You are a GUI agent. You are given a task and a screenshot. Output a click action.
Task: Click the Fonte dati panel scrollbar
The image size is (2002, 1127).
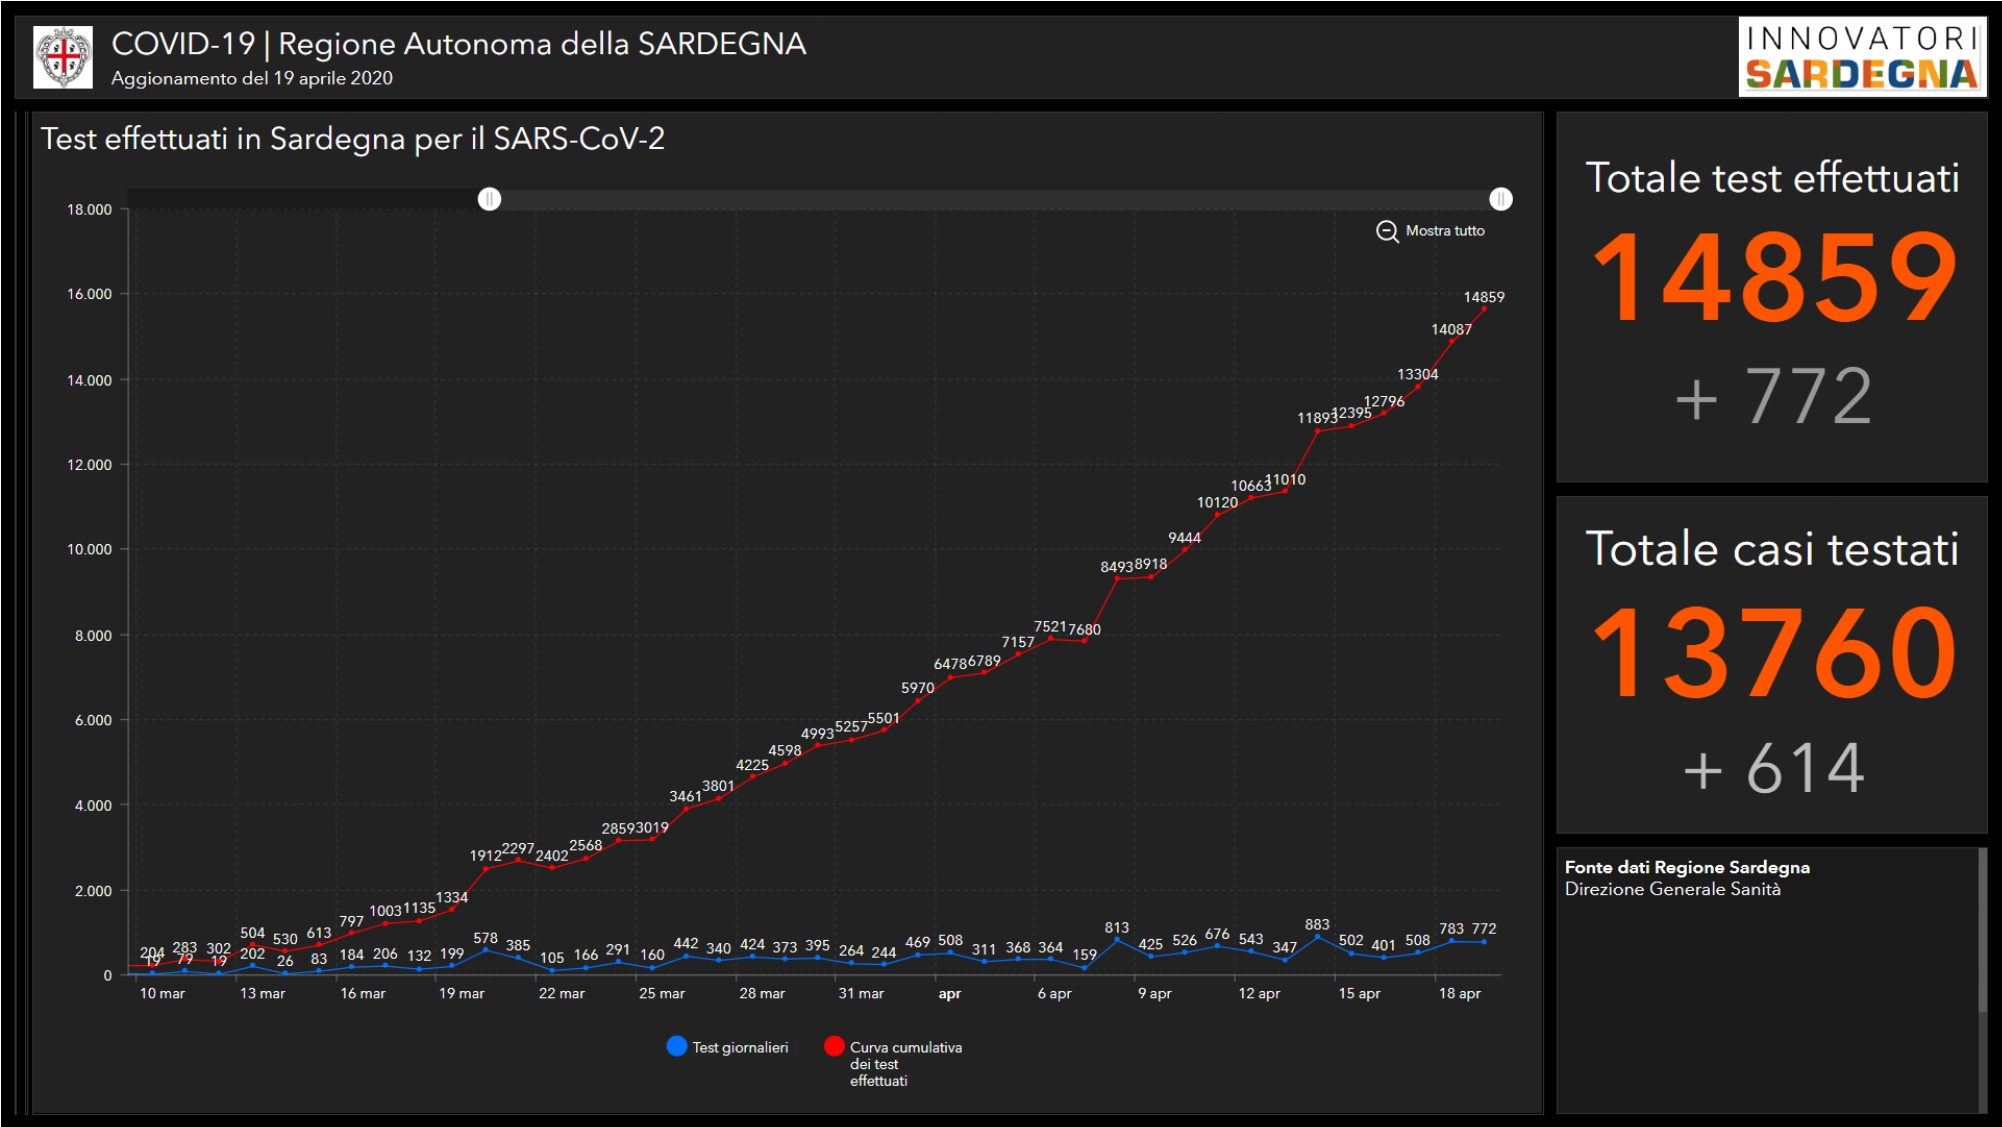[x=1982, y=930]
